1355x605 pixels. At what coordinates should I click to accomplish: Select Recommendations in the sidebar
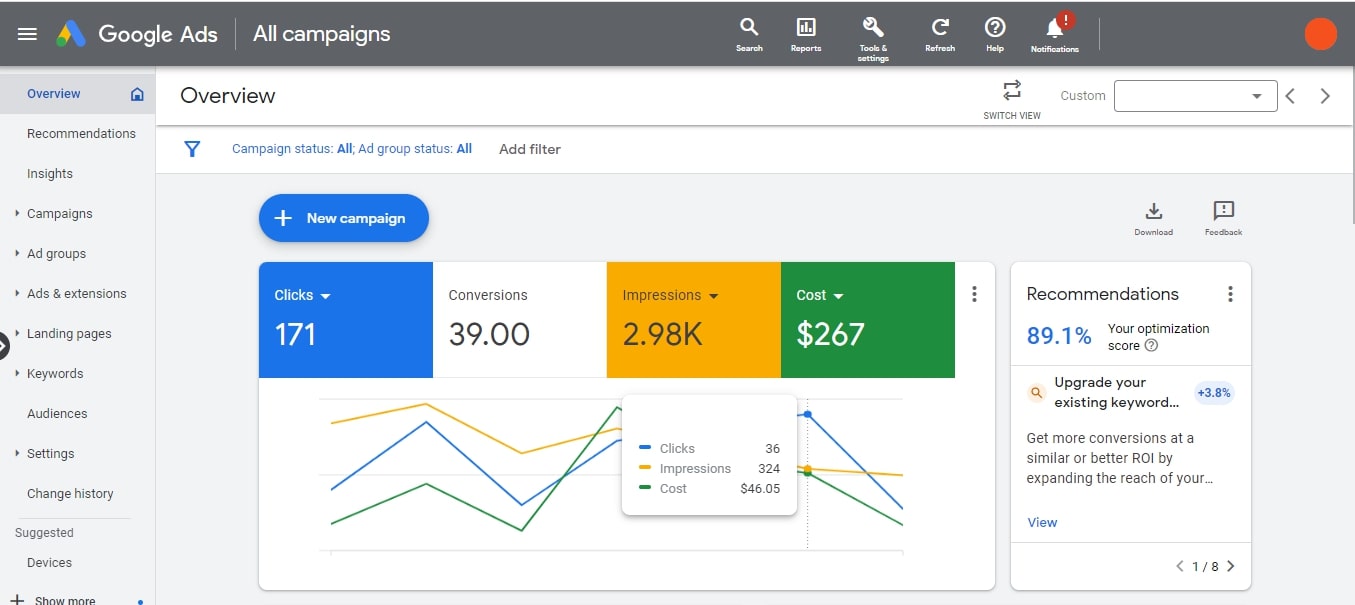[81, 133]
